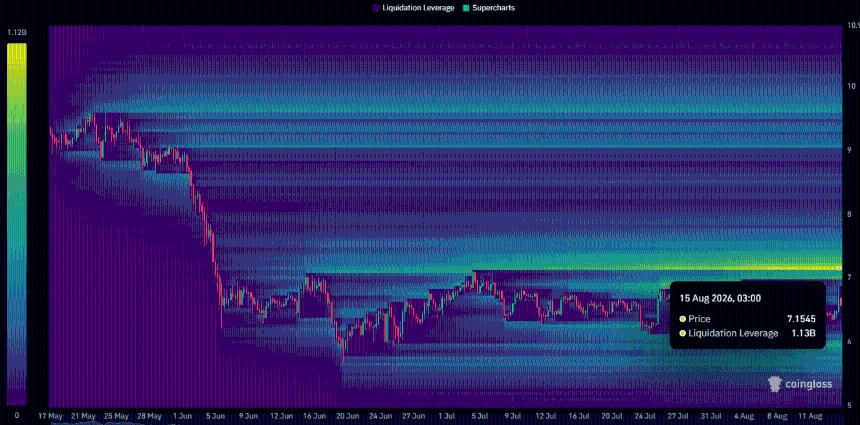Click the 16 Jul date axis label
The height and width of the screenshot is (425, 860).
579,417
